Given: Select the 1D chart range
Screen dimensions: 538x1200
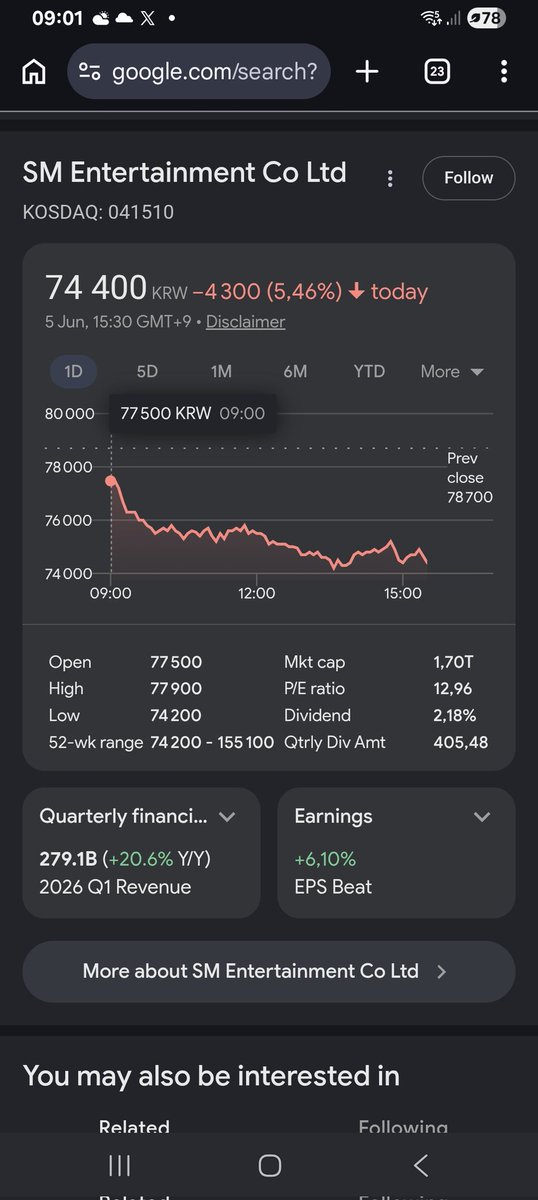Looking at the screenshot, I should tap(73, 371).
